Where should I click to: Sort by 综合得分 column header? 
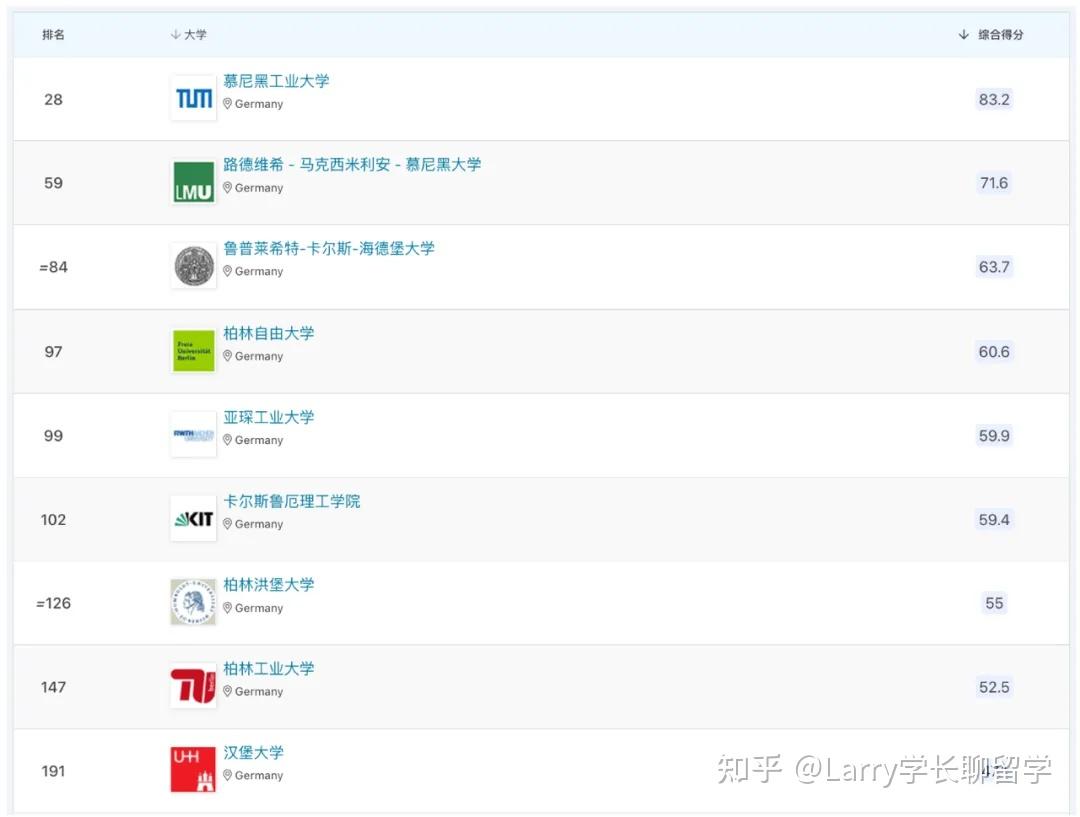click(991, 34)
